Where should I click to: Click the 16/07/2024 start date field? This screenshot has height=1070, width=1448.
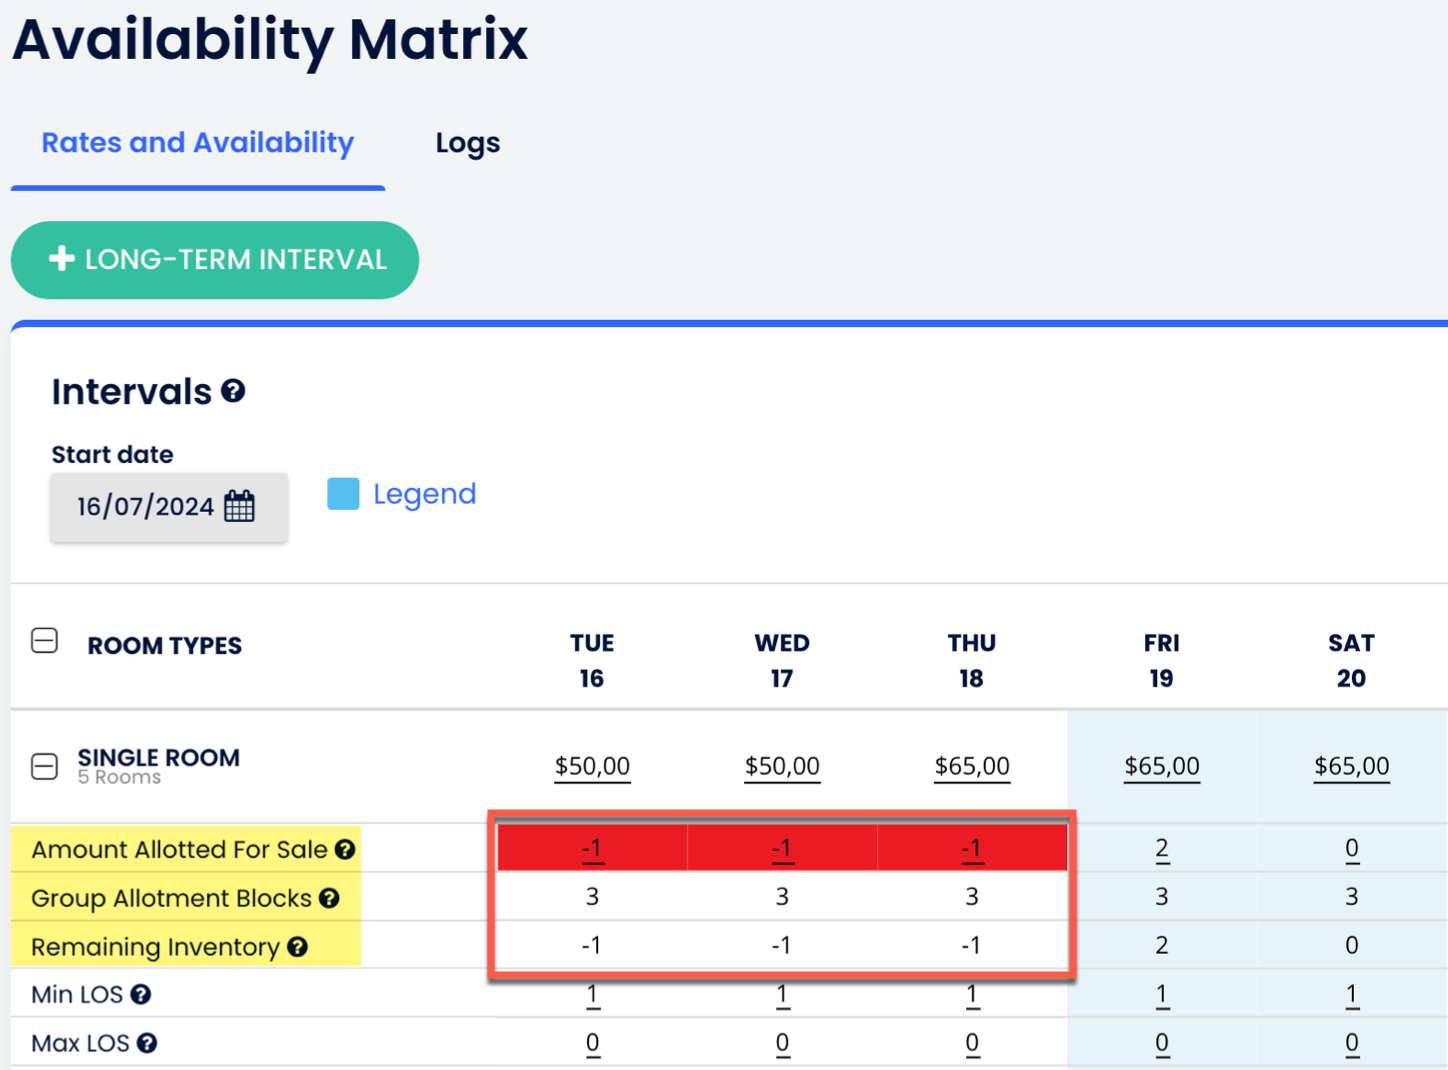point(145,507)
